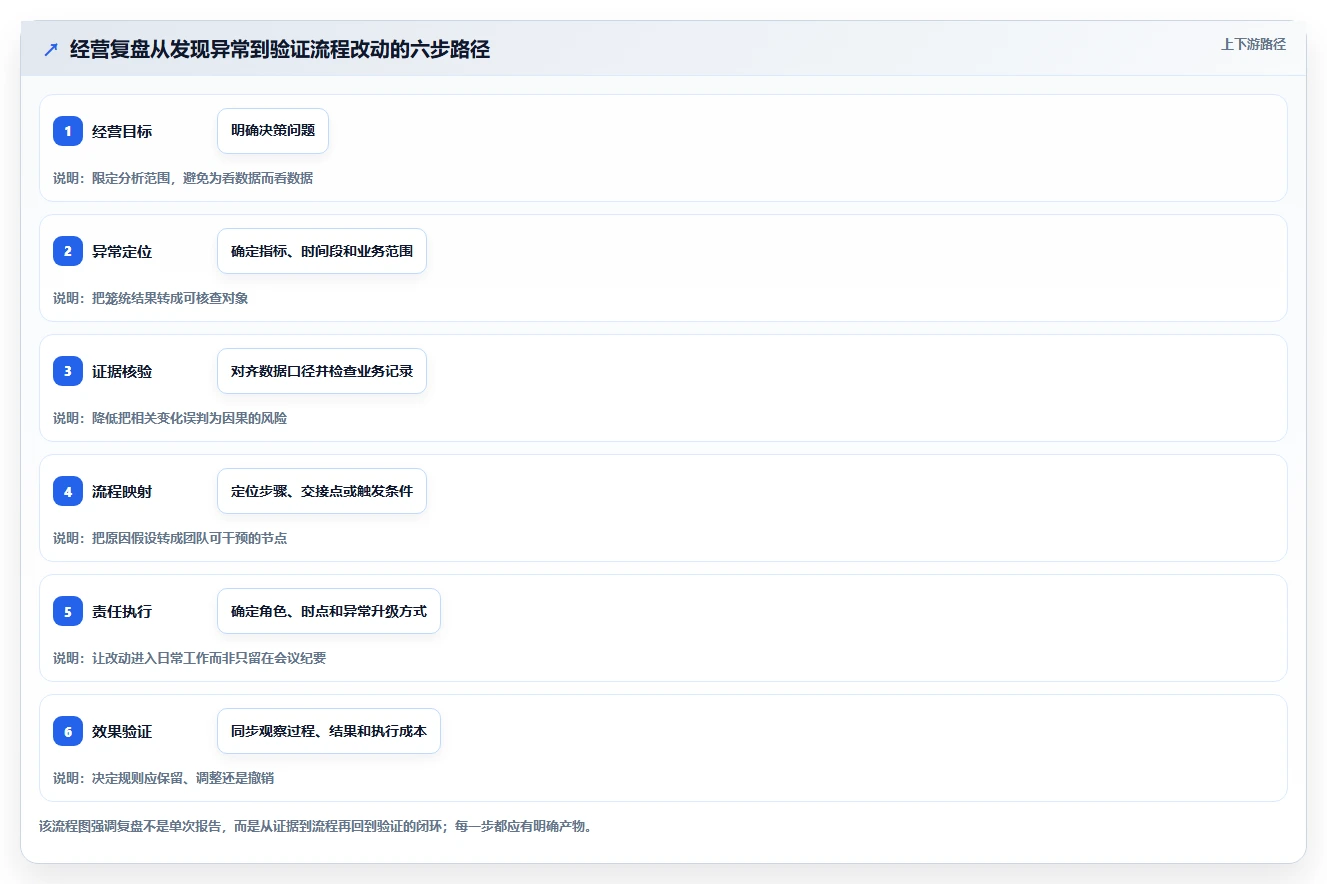
Task: Select step number 6 badge
Action: coord(68,731)
